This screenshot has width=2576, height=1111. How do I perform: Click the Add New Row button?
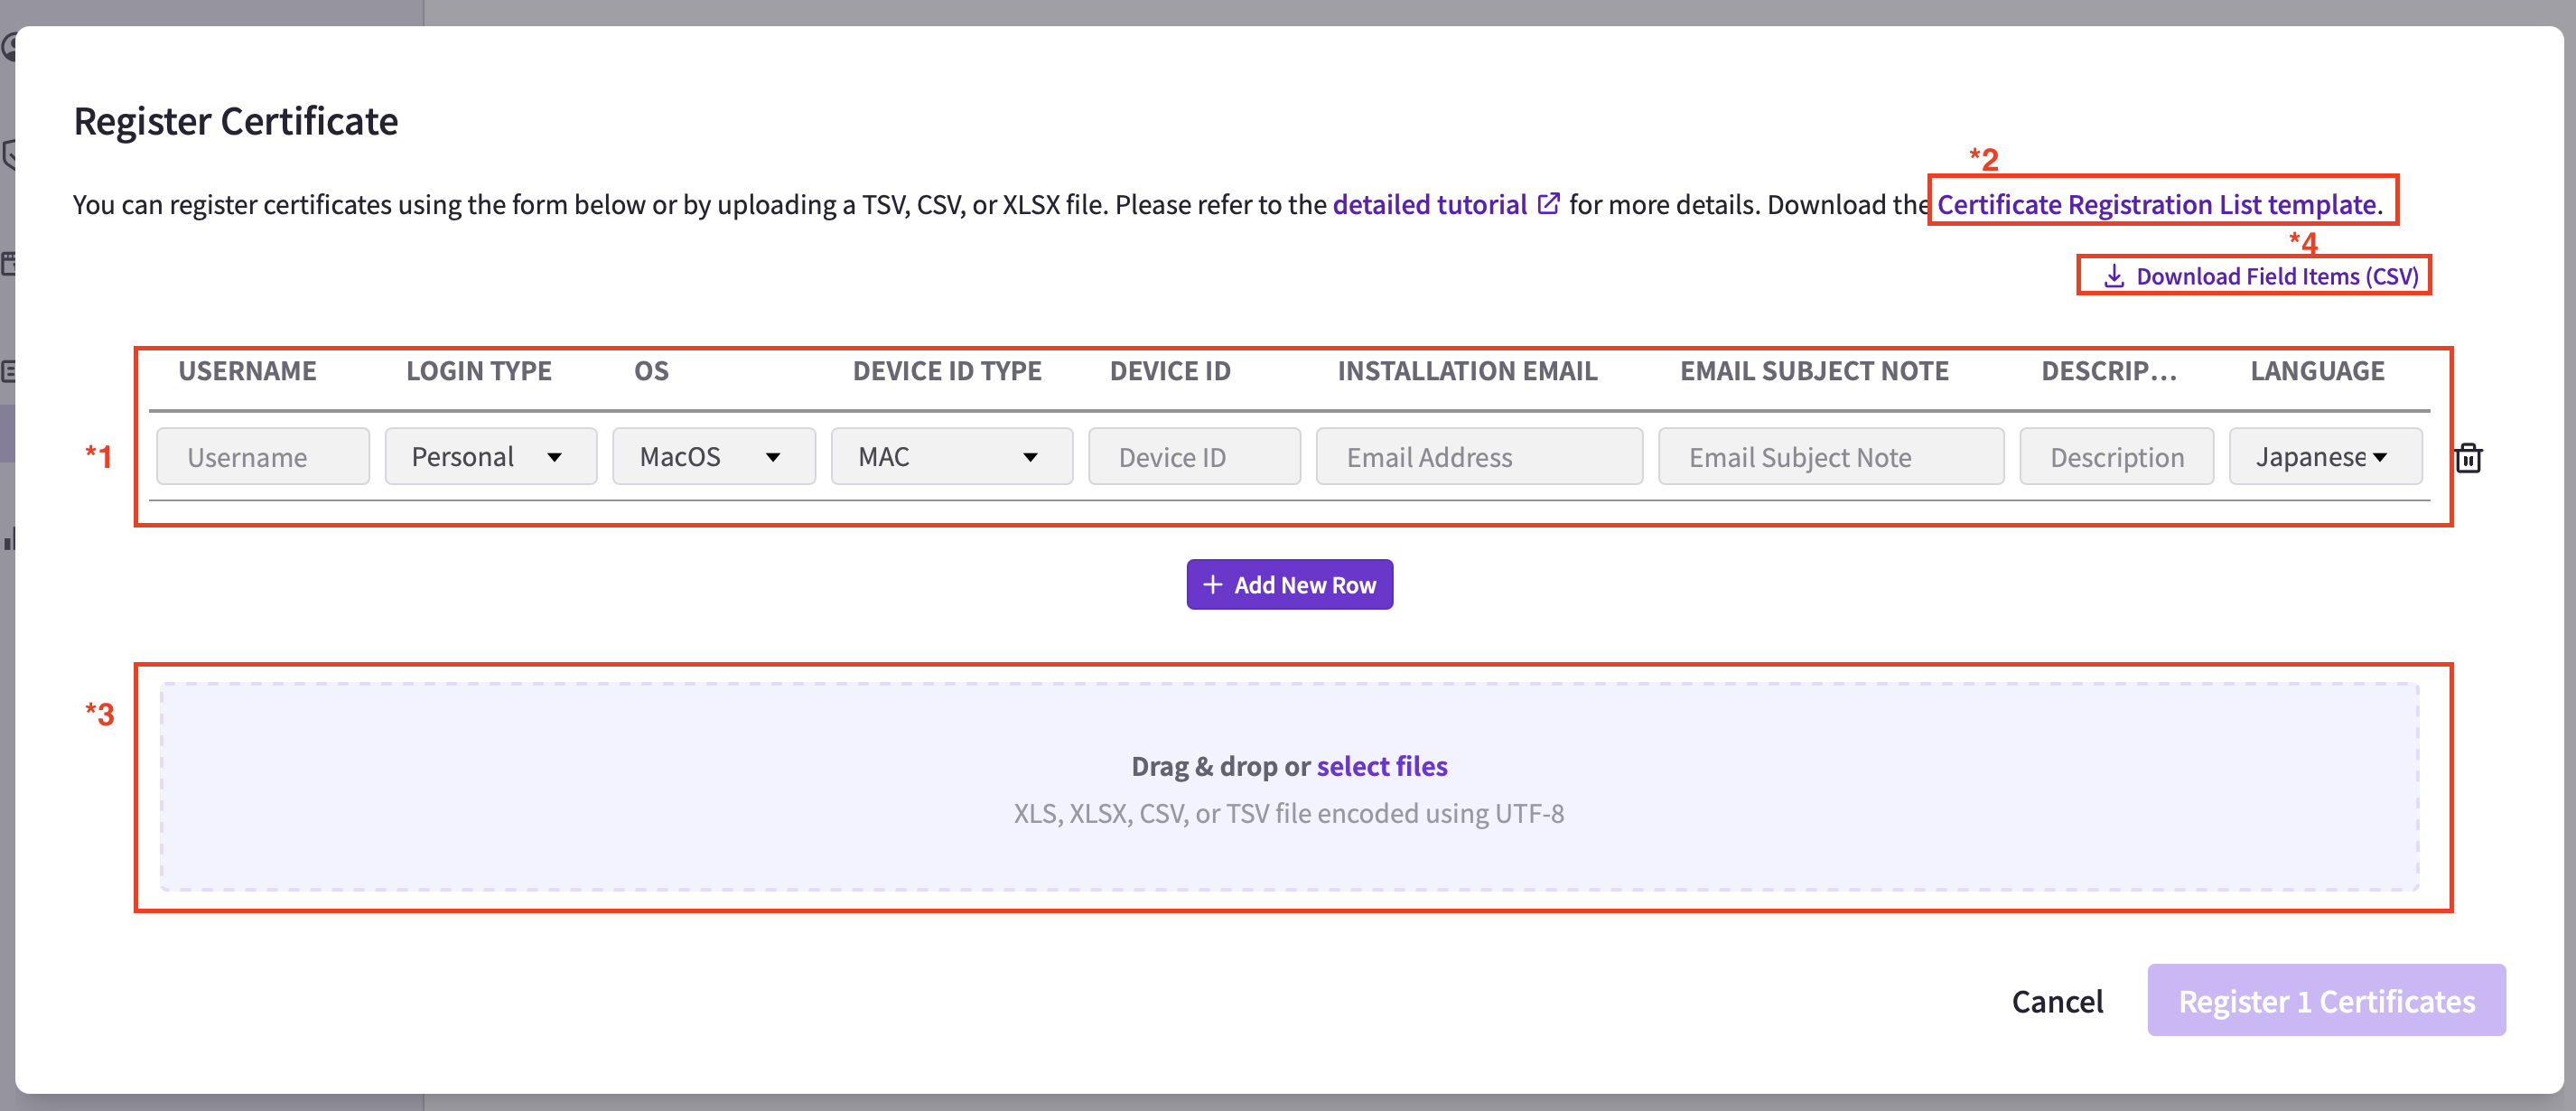pyautogui.click(x=1289, y=584)
